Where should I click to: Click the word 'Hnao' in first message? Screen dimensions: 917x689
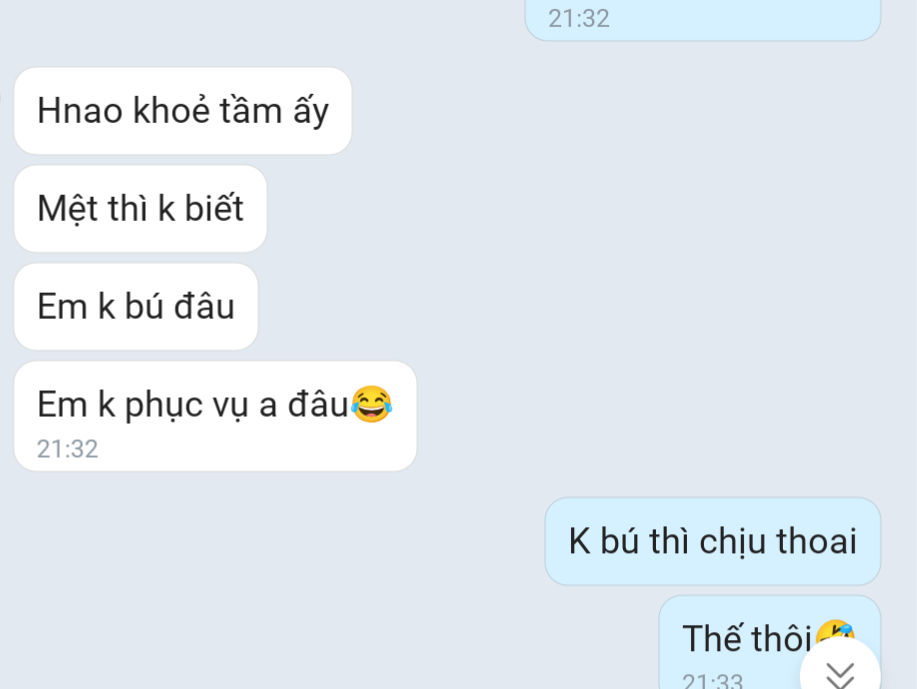[x=80, y=110]
